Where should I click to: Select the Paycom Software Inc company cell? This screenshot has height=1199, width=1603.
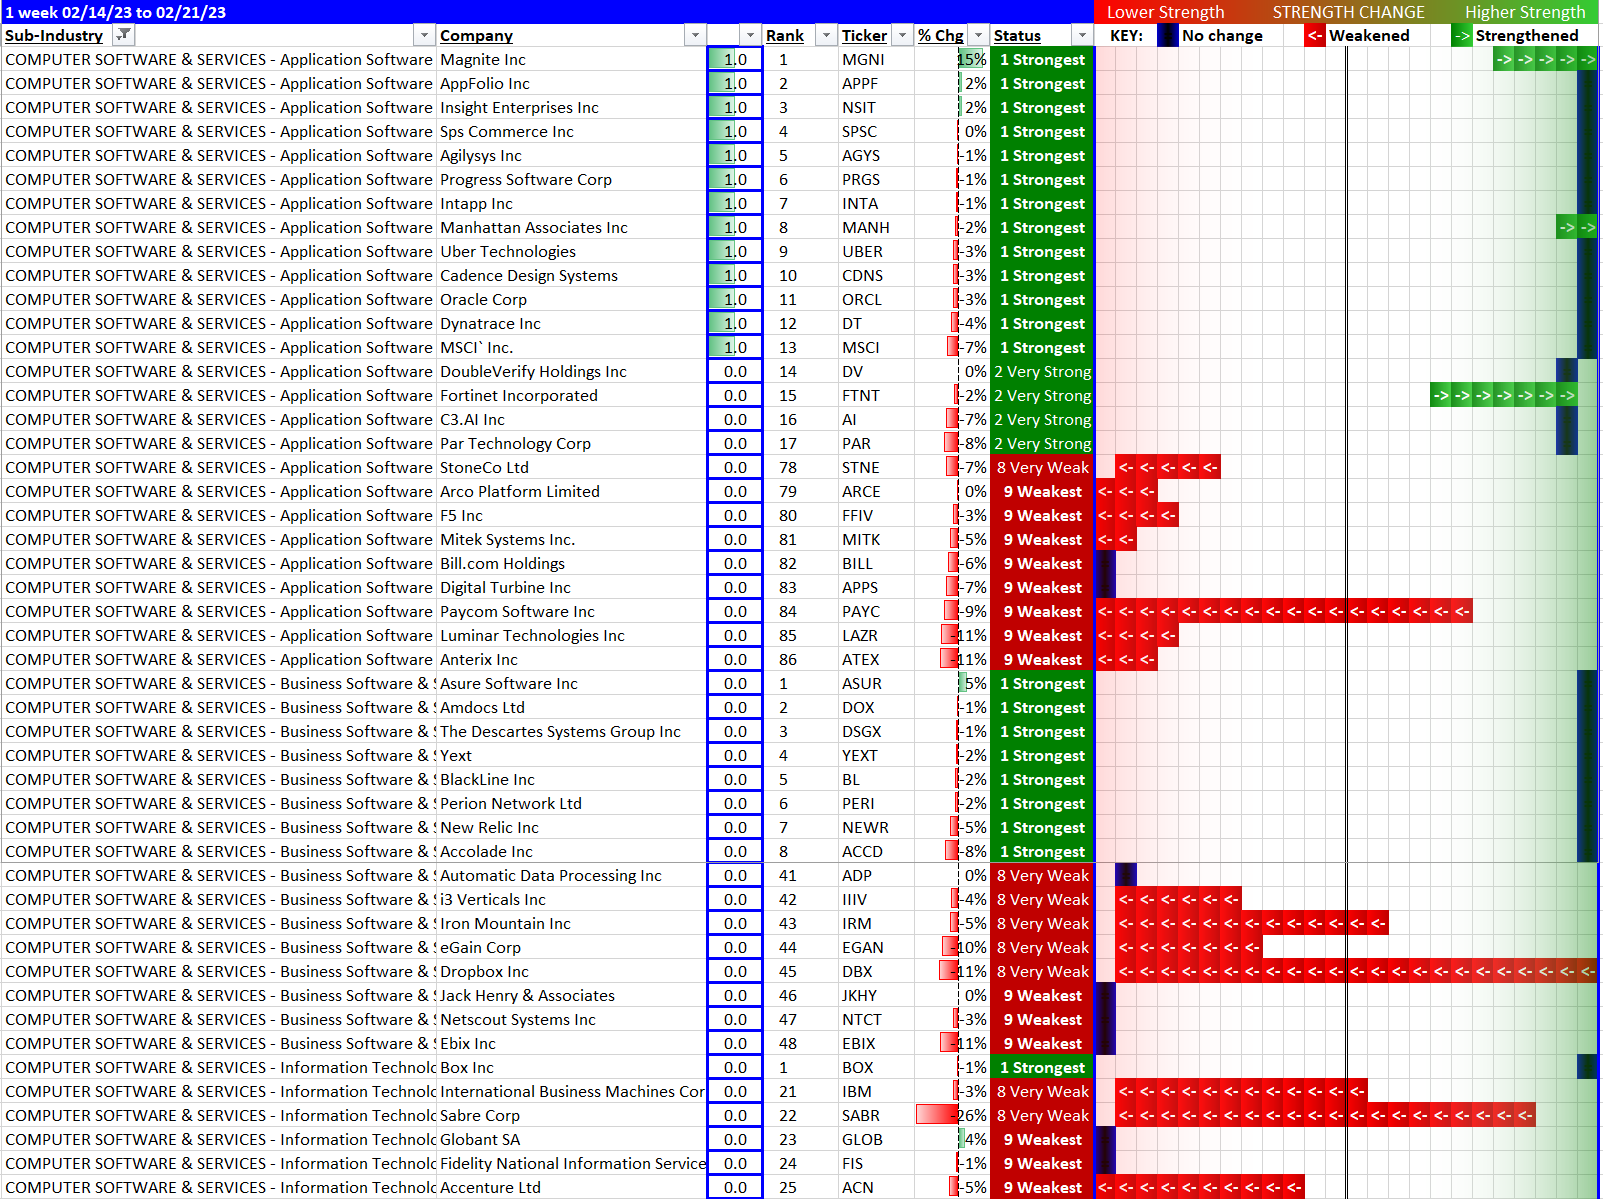coord(572,612)
